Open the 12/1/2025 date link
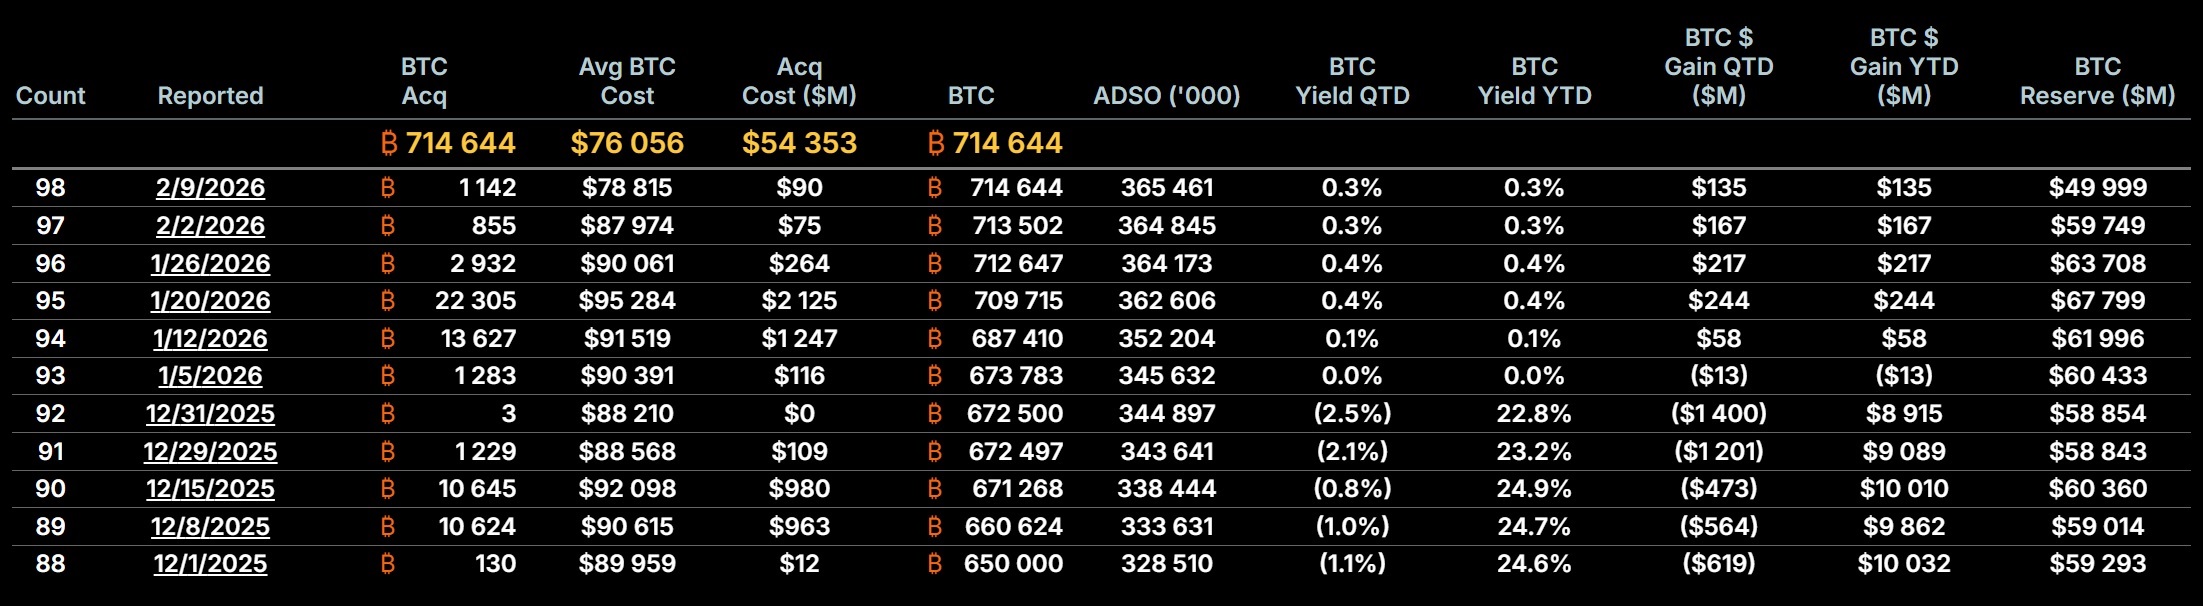This screenshot has width=2203, height=606. click(210, 564)
